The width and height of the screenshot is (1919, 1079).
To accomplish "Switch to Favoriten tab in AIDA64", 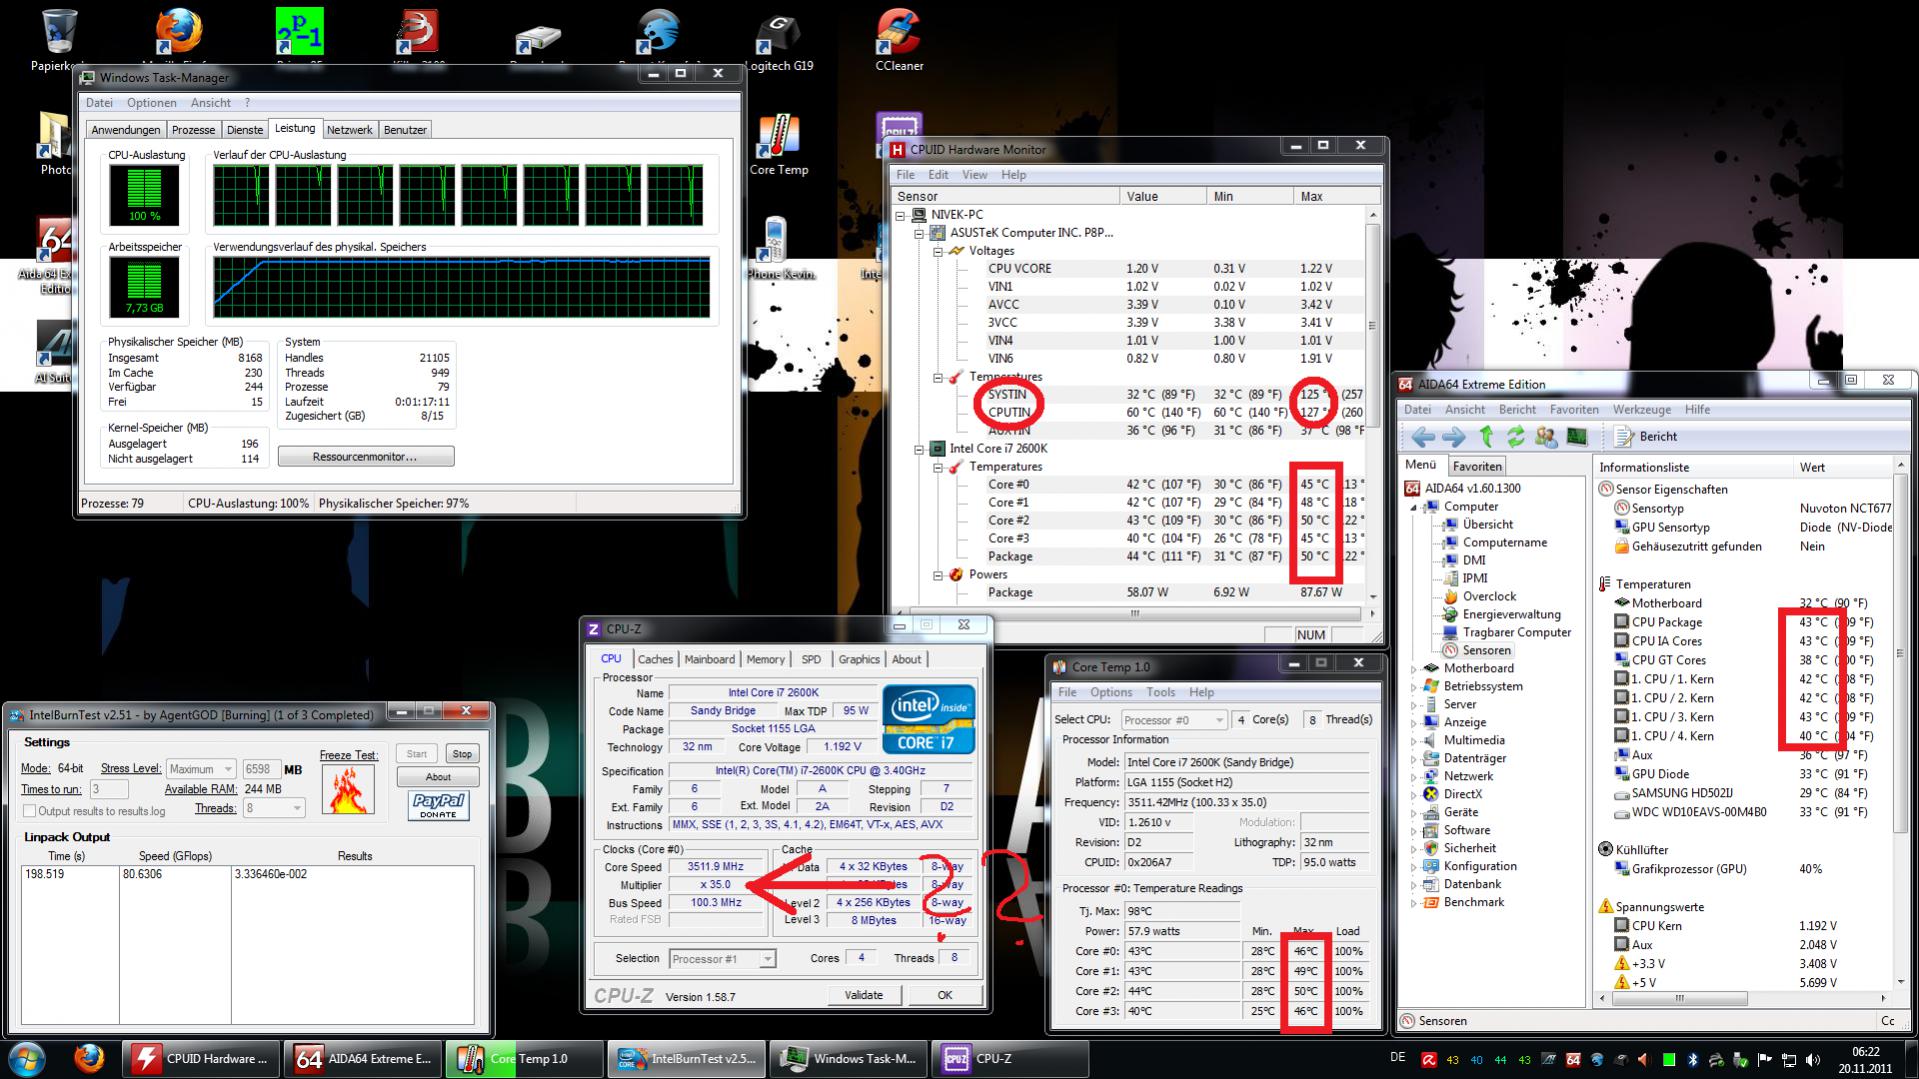I will coord(1477,467).
